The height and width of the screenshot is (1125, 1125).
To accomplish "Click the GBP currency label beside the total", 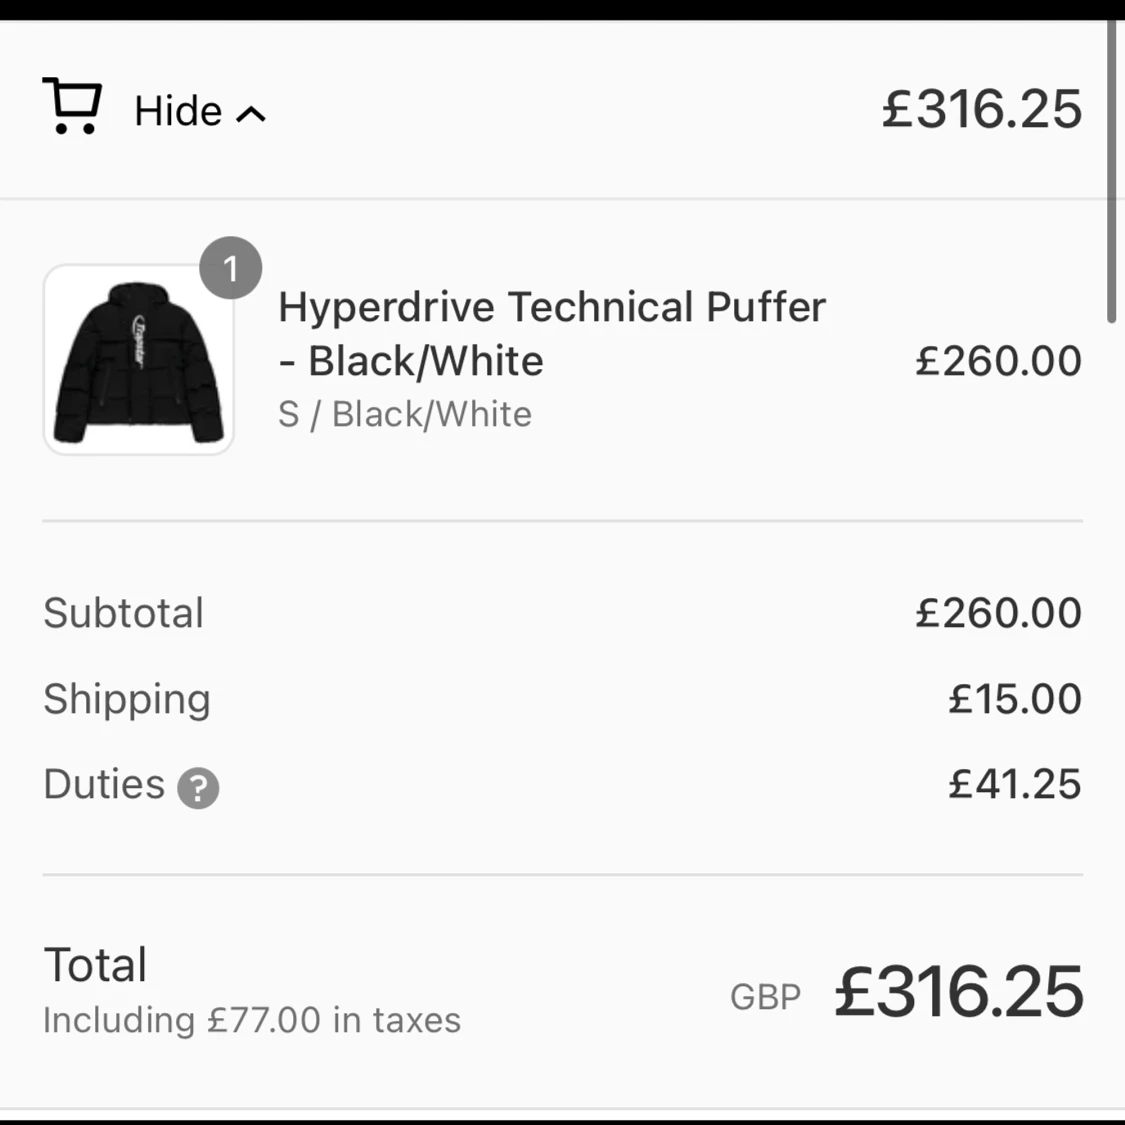I will 765,996.
